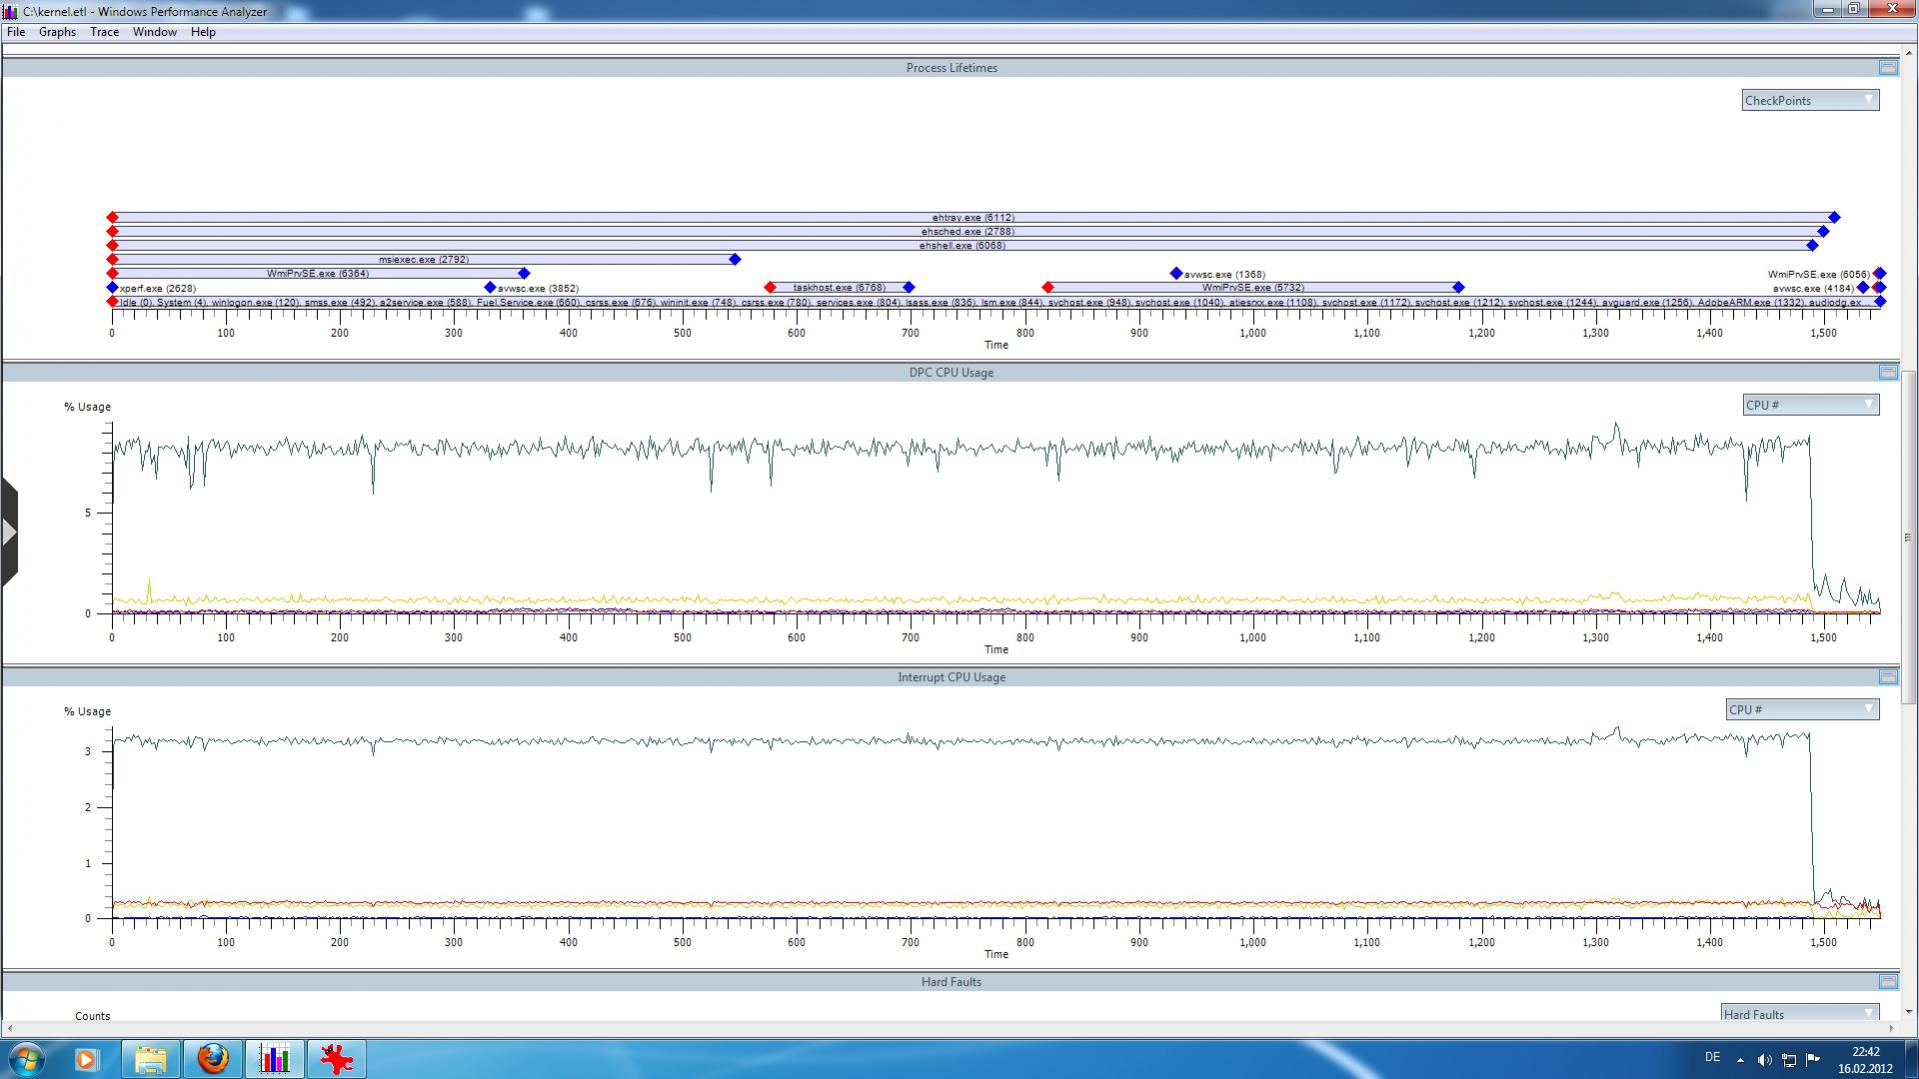Show hidden system tray icons
The width and height of the screenshot is (1919, 1079).
pyautogui.click(x=1740, y=1060)
